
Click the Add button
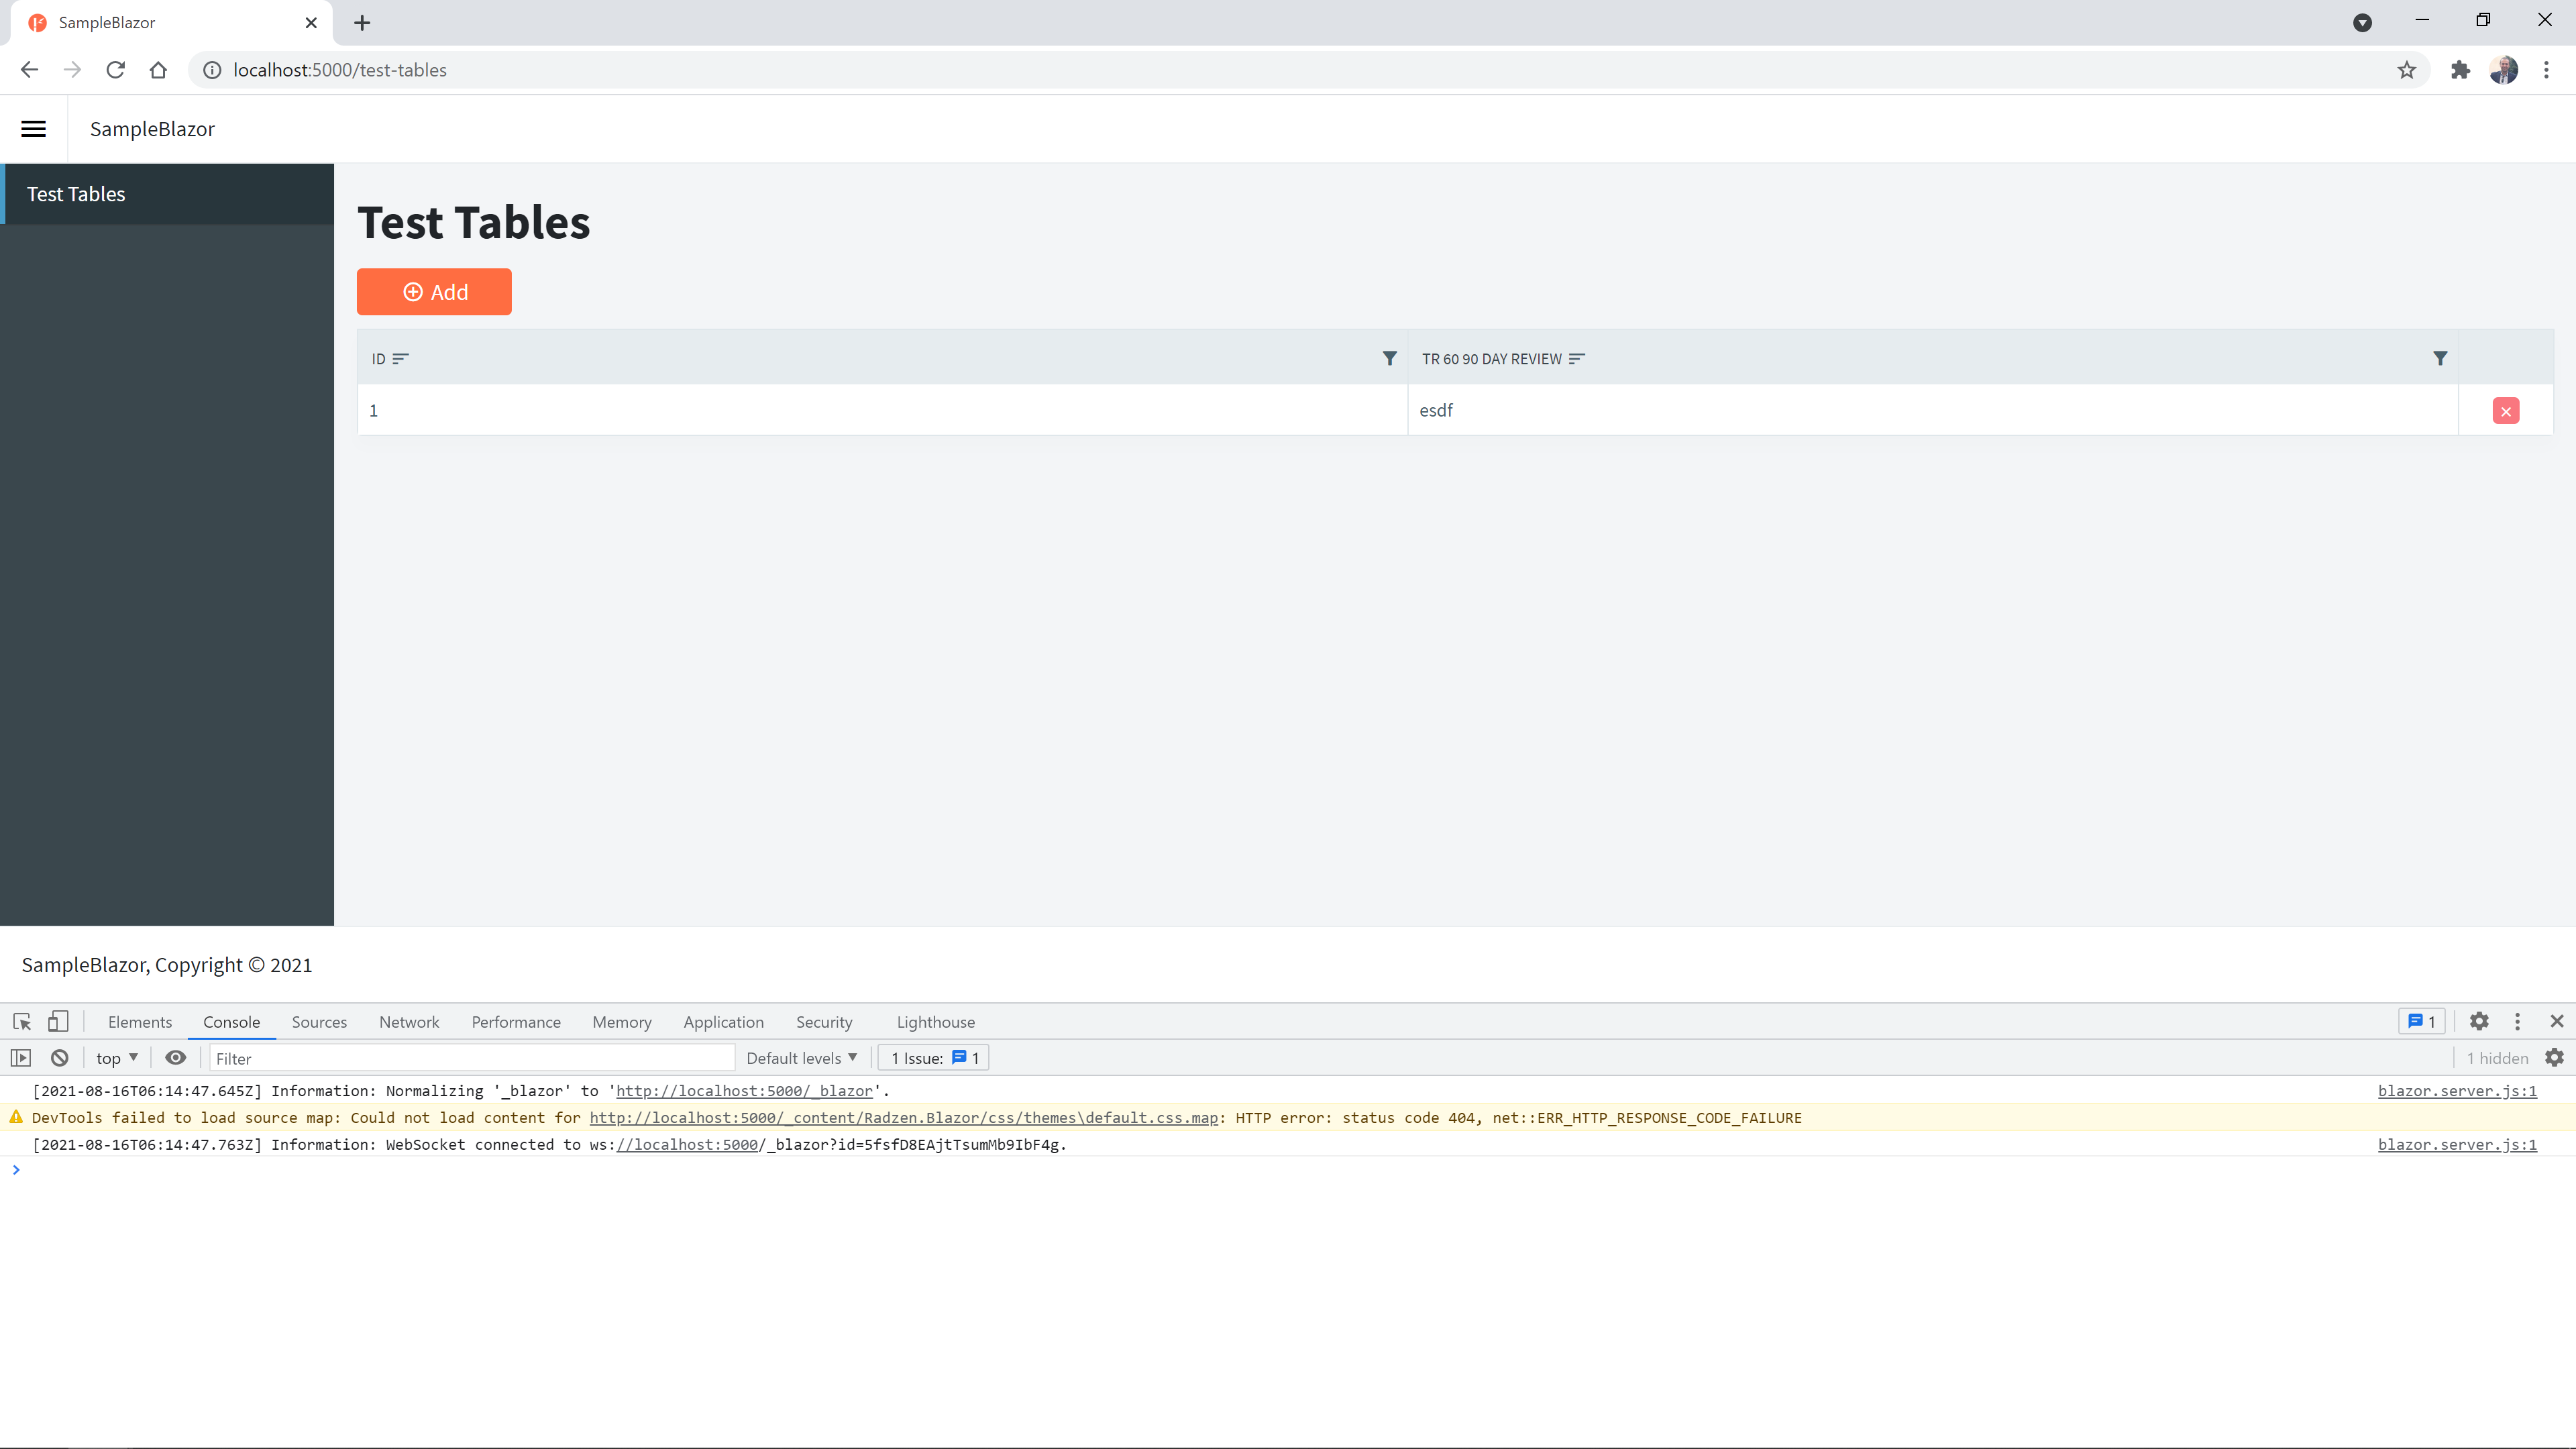tap(433, 291)
